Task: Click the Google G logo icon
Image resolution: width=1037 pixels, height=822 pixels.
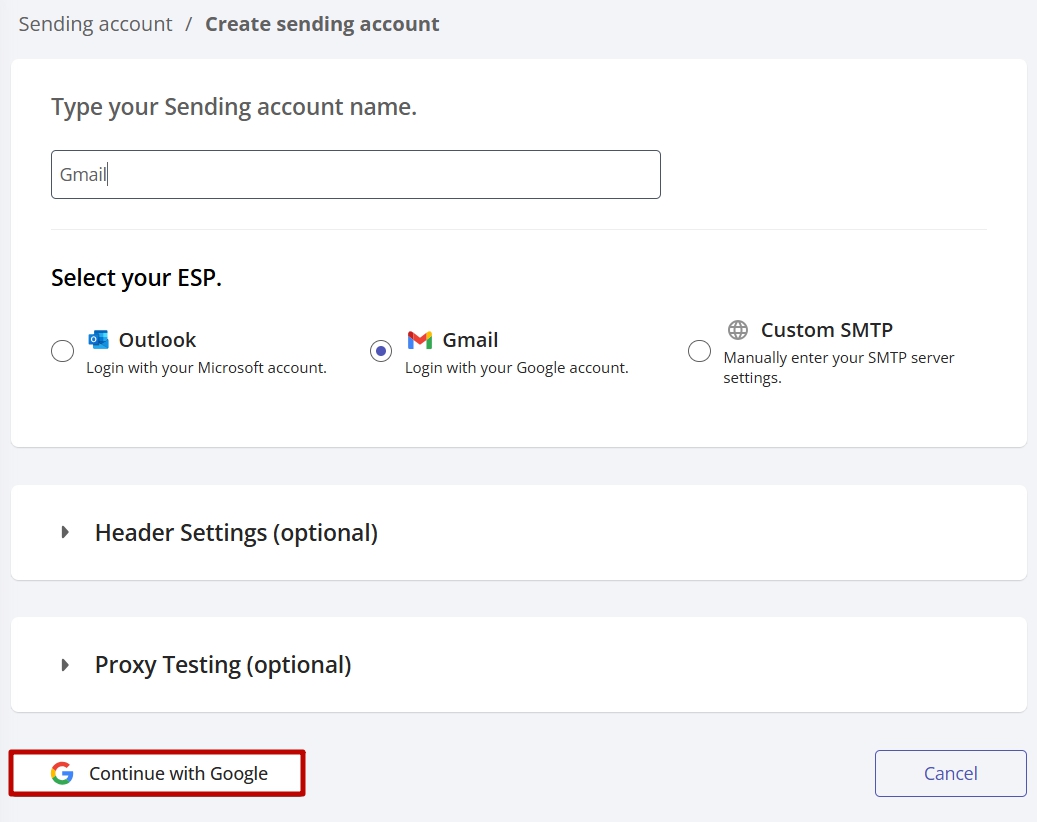Action: pyautogui.click(x=62, y=773)
